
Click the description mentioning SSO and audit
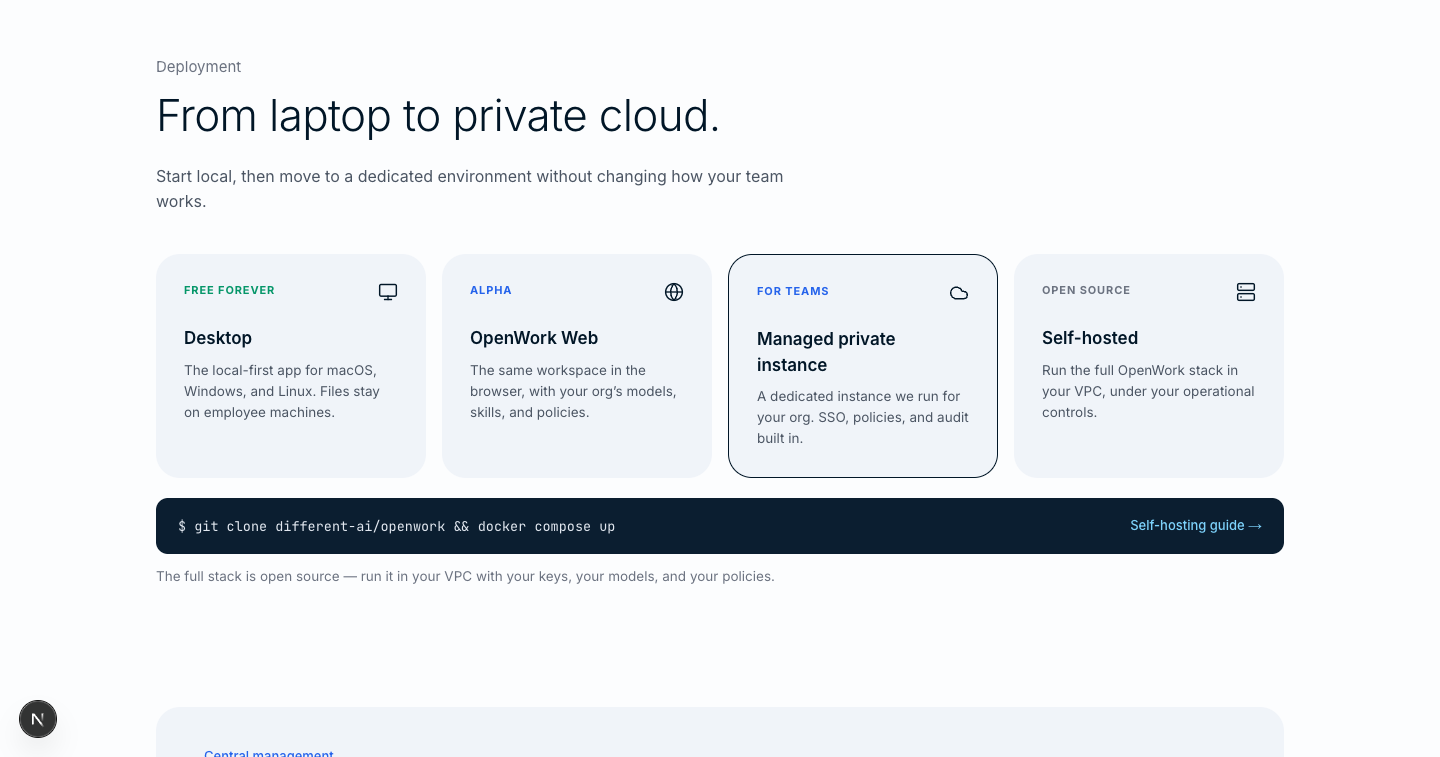863,417
